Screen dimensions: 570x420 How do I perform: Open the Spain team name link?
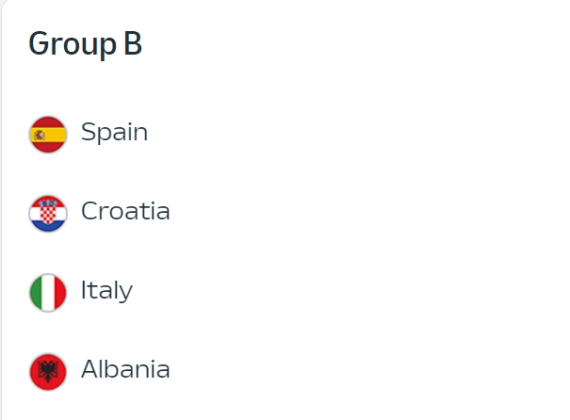tap(114, 132)
